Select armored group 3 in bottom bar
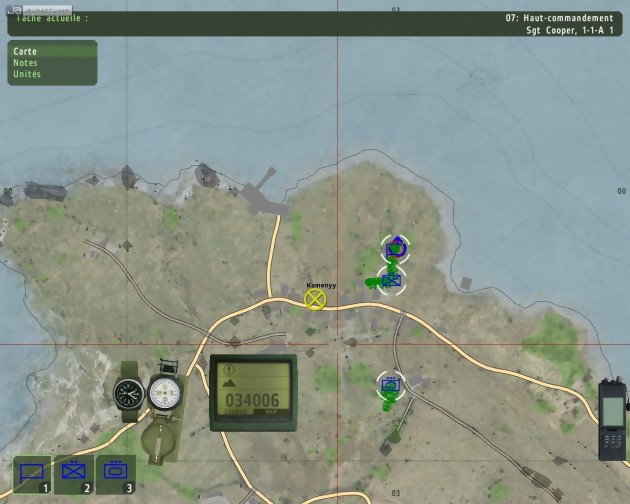The image size is (630, 504). pos(116,474)
